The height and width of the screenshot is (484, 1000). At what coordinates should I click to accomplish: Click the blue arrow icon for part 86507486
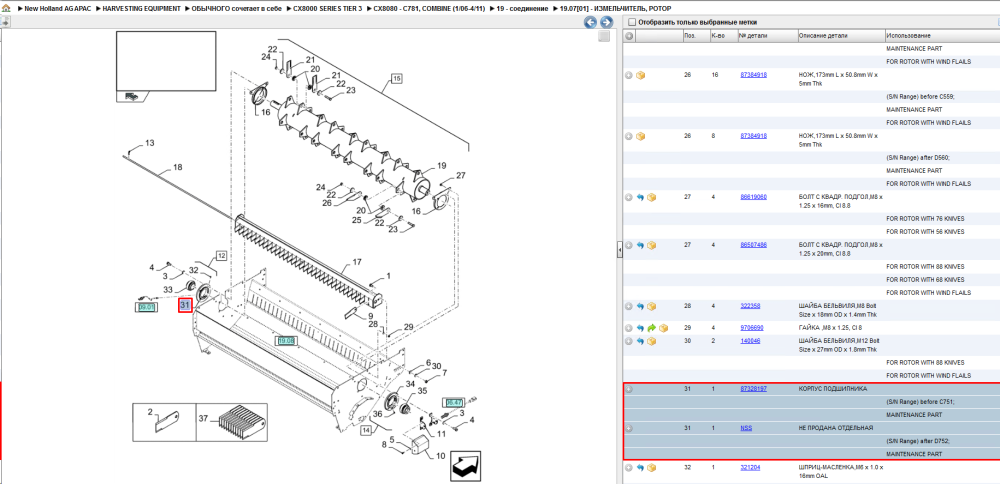(x=641, y=245)
